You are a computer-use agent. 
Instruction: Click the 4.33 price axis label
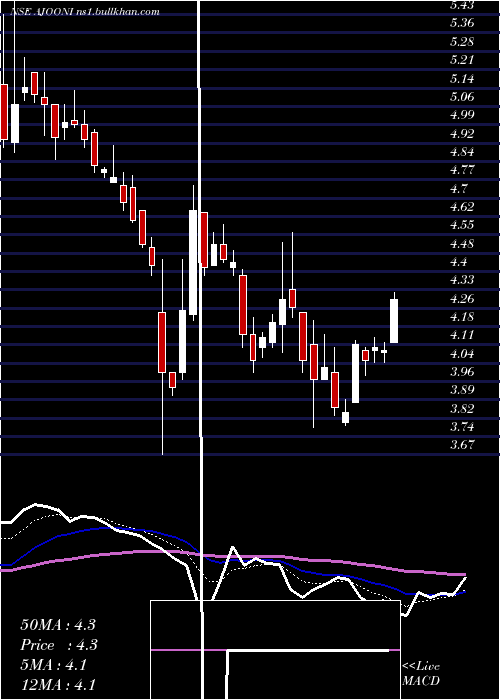point(462,280)
